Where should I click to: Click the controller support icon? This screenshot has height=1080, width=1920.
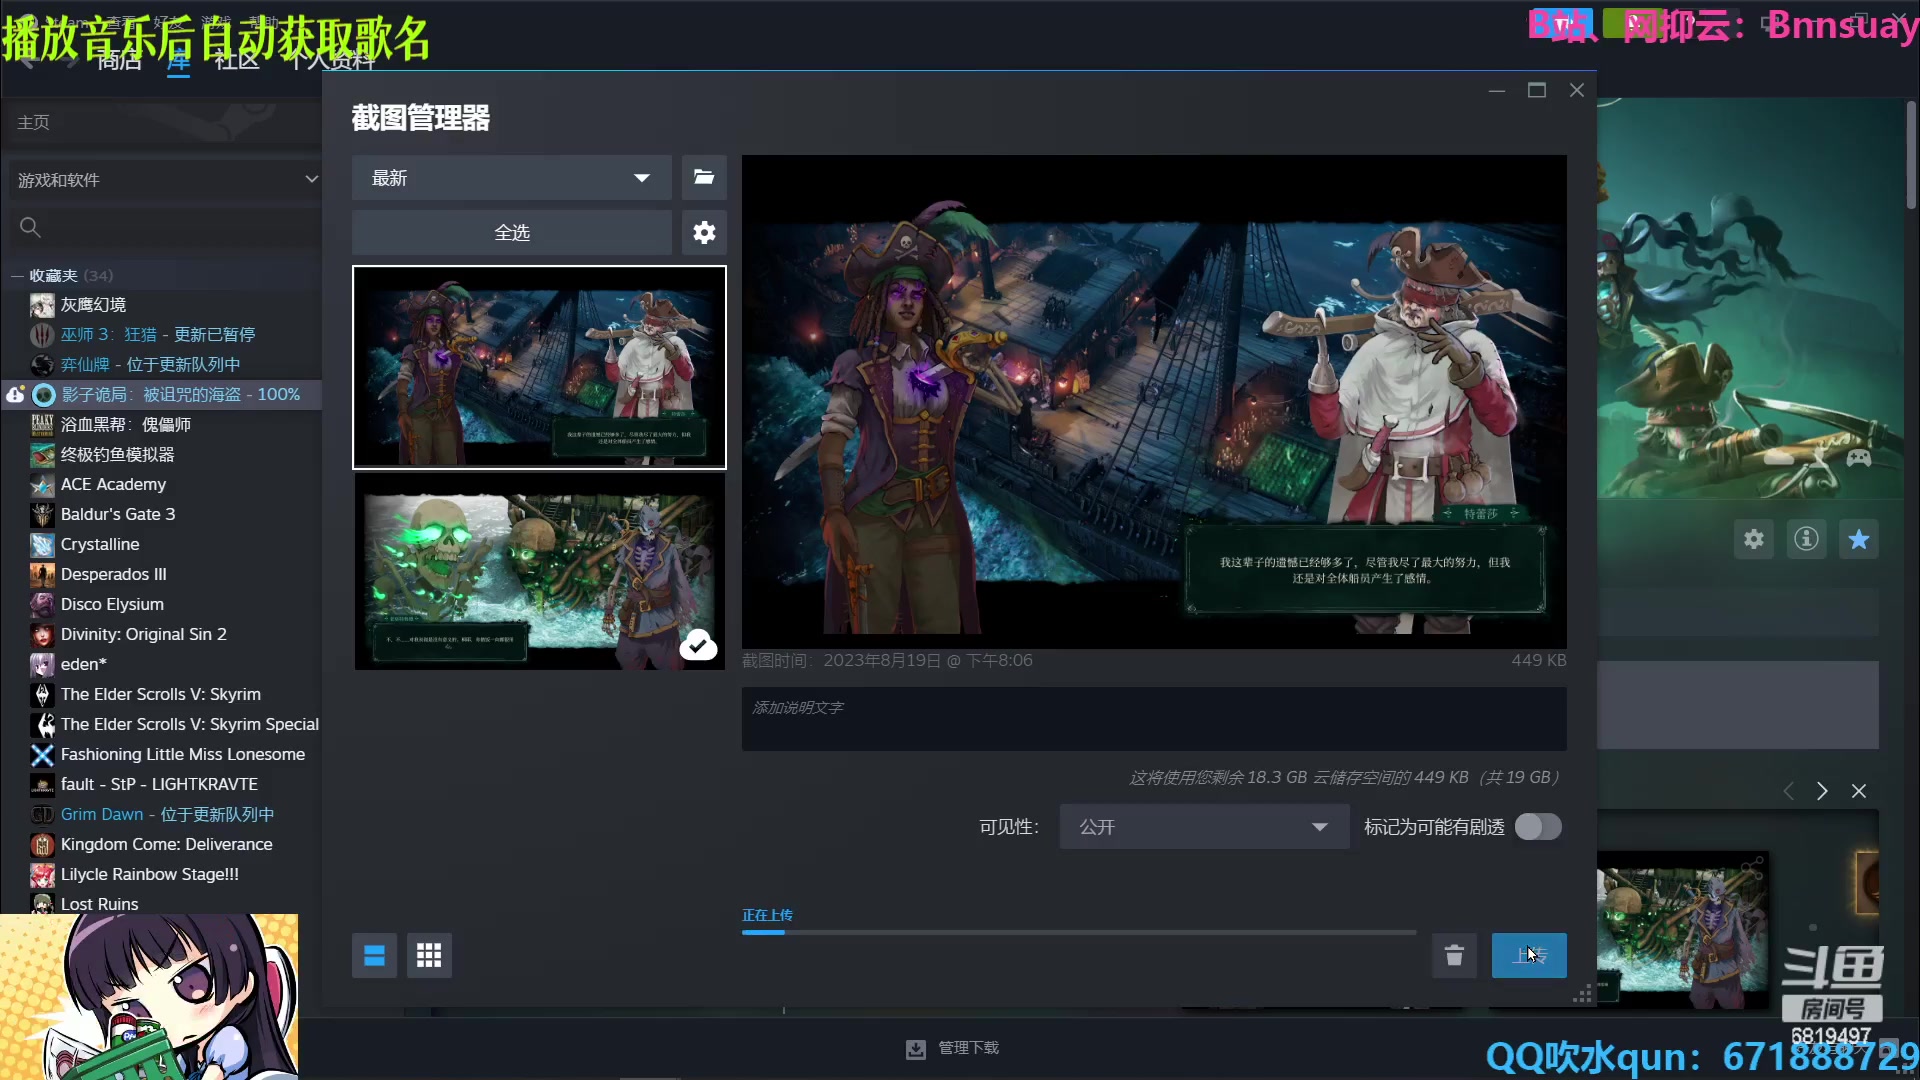1859,457
